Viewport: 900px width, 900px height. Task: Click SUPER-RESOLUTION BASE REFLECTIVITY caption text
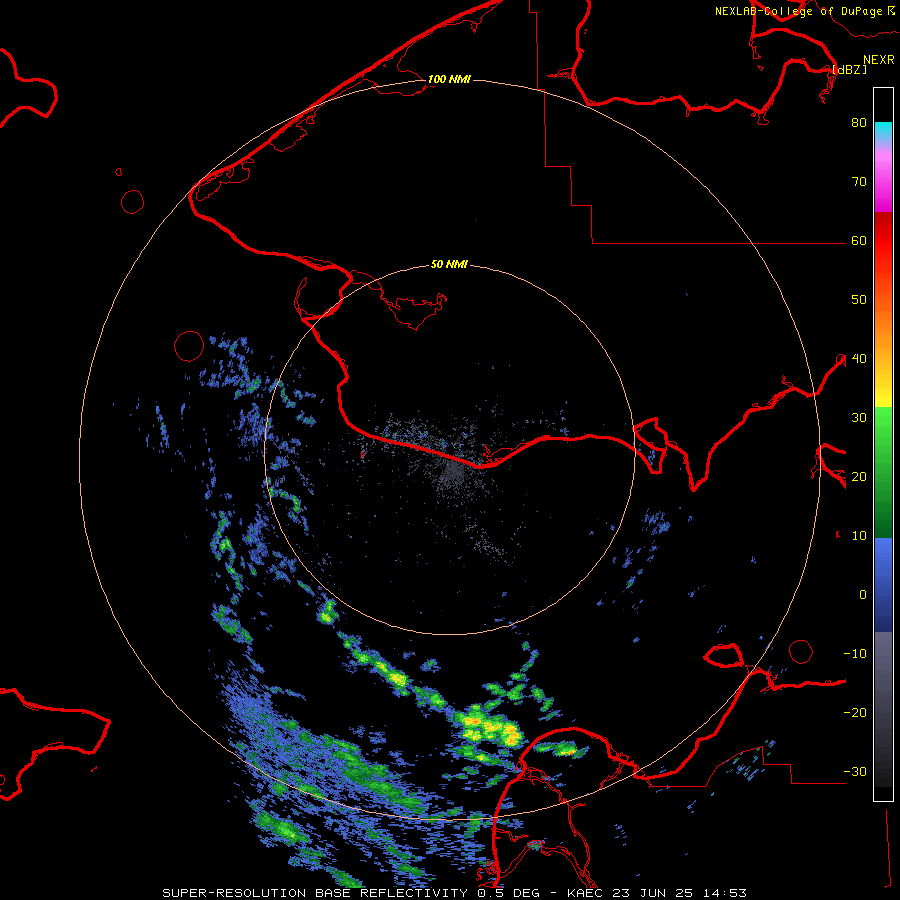coord(315,893)
